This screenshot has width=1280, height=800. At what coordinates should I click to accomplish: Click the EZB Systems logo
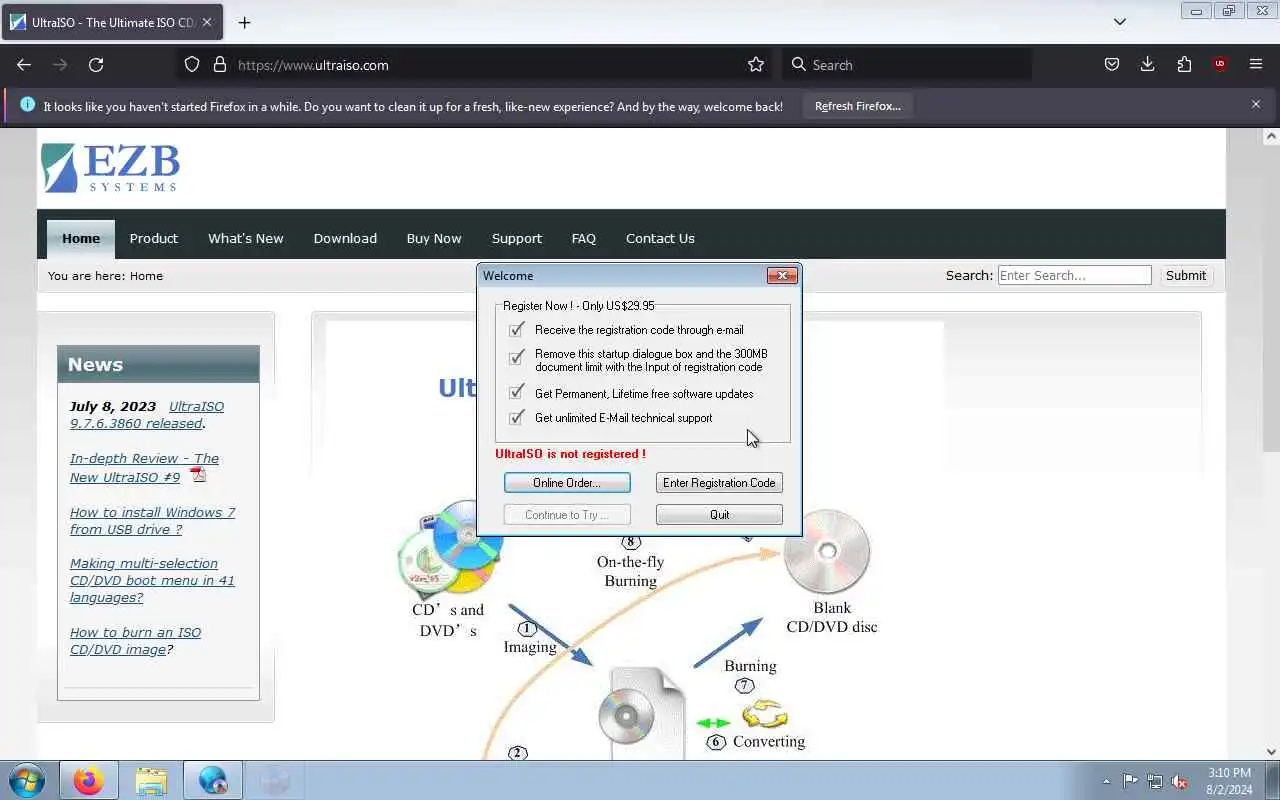coord(110,168)
